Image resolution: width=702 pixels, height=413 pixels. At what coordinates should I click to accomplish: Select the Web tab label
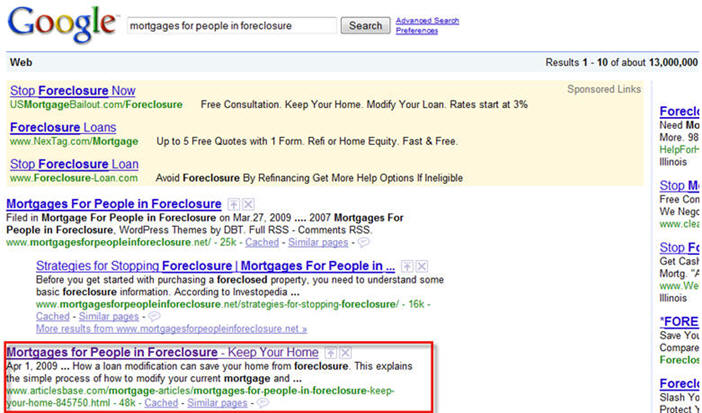21,62
